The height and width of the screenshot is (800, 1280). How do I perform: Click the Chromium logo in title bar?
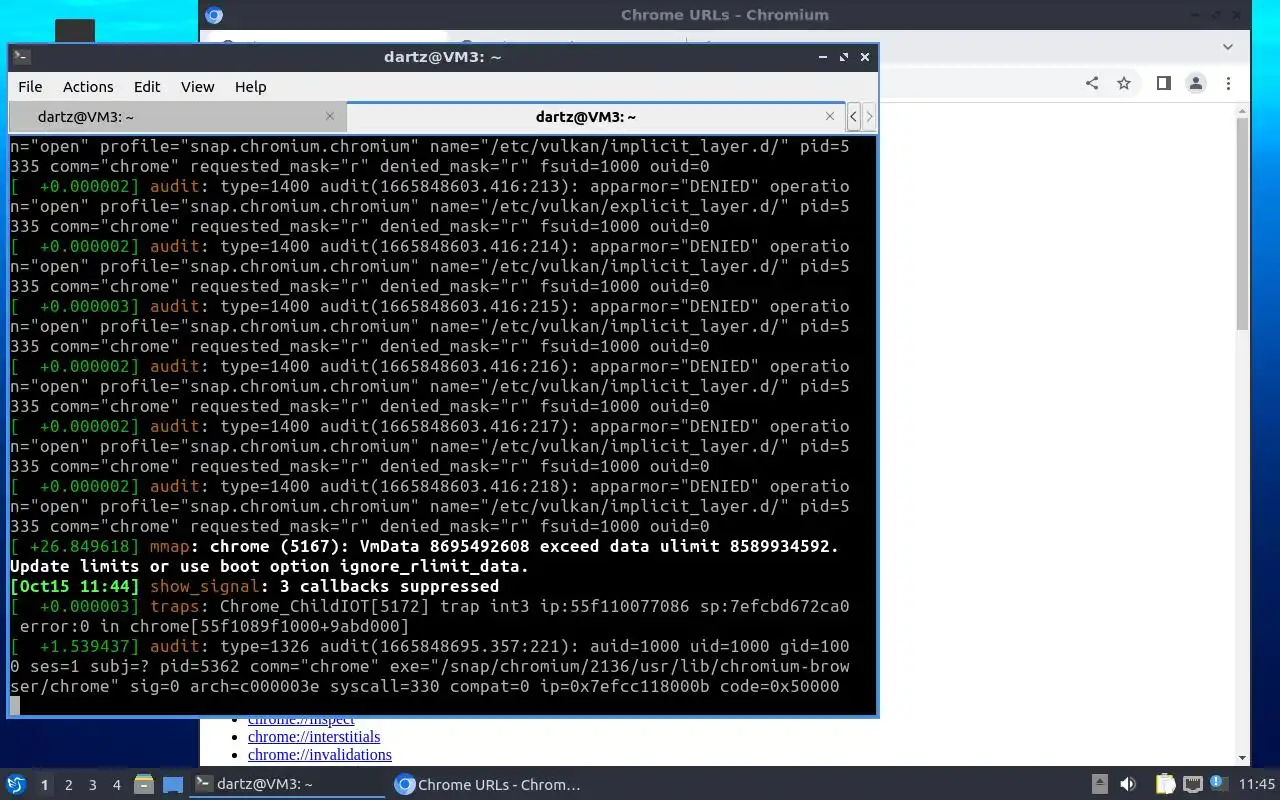click(213, 15)
